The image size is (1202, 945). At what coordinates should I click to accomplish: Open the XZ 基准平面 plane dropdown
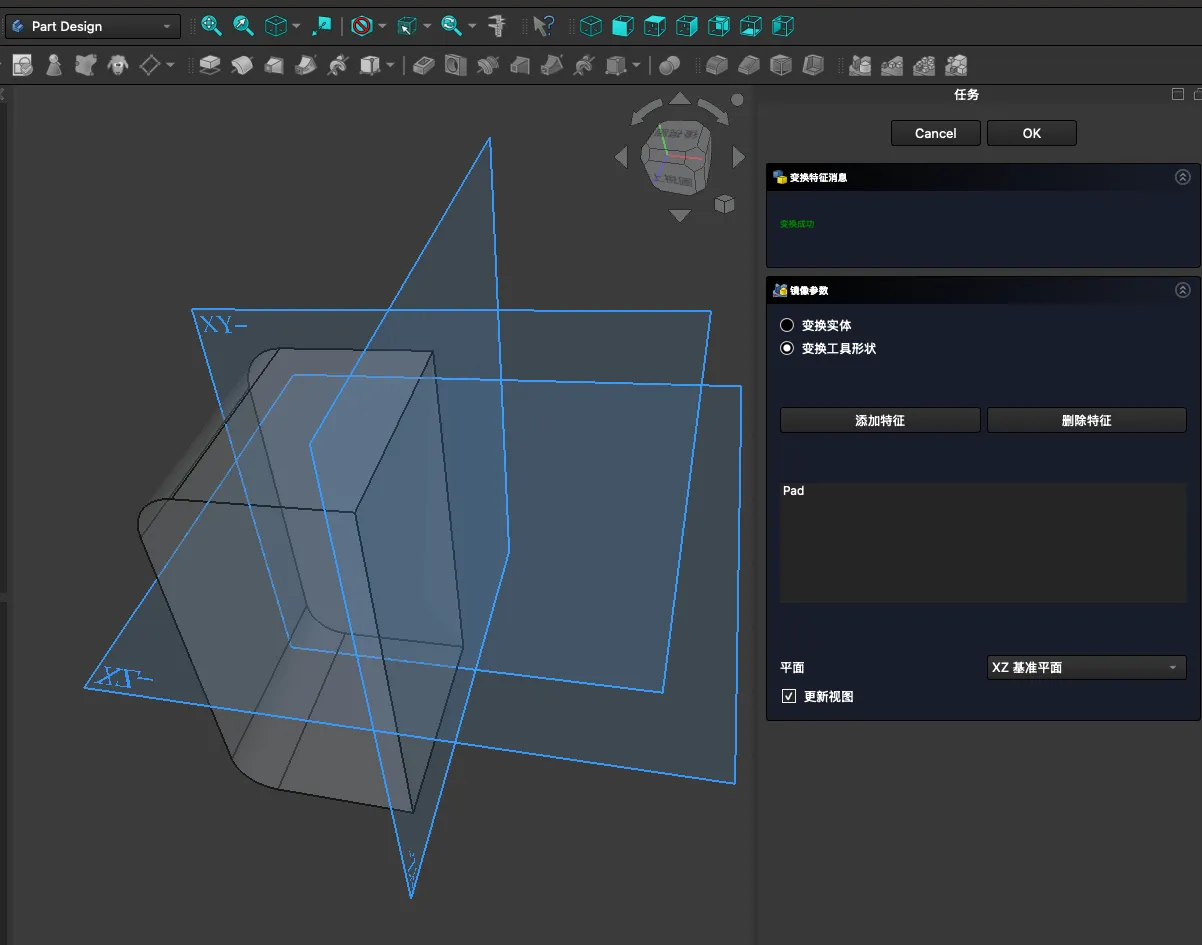[x=1086, y=667]
